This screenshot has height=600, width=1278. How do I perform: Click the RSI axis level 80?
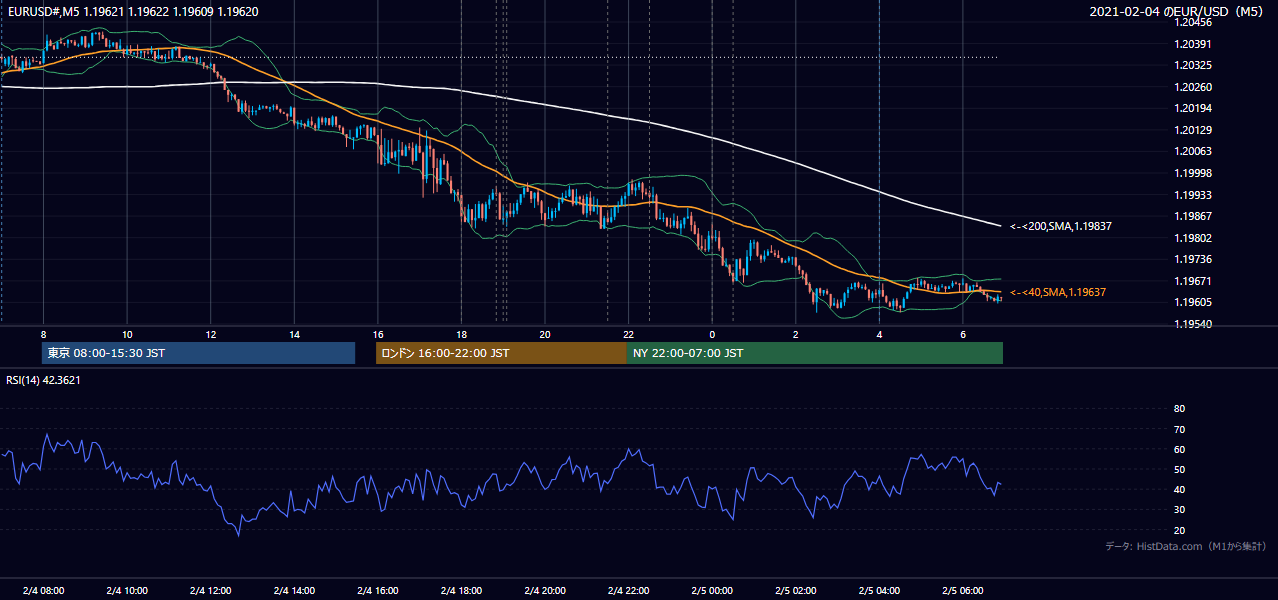coord(1179,409)
